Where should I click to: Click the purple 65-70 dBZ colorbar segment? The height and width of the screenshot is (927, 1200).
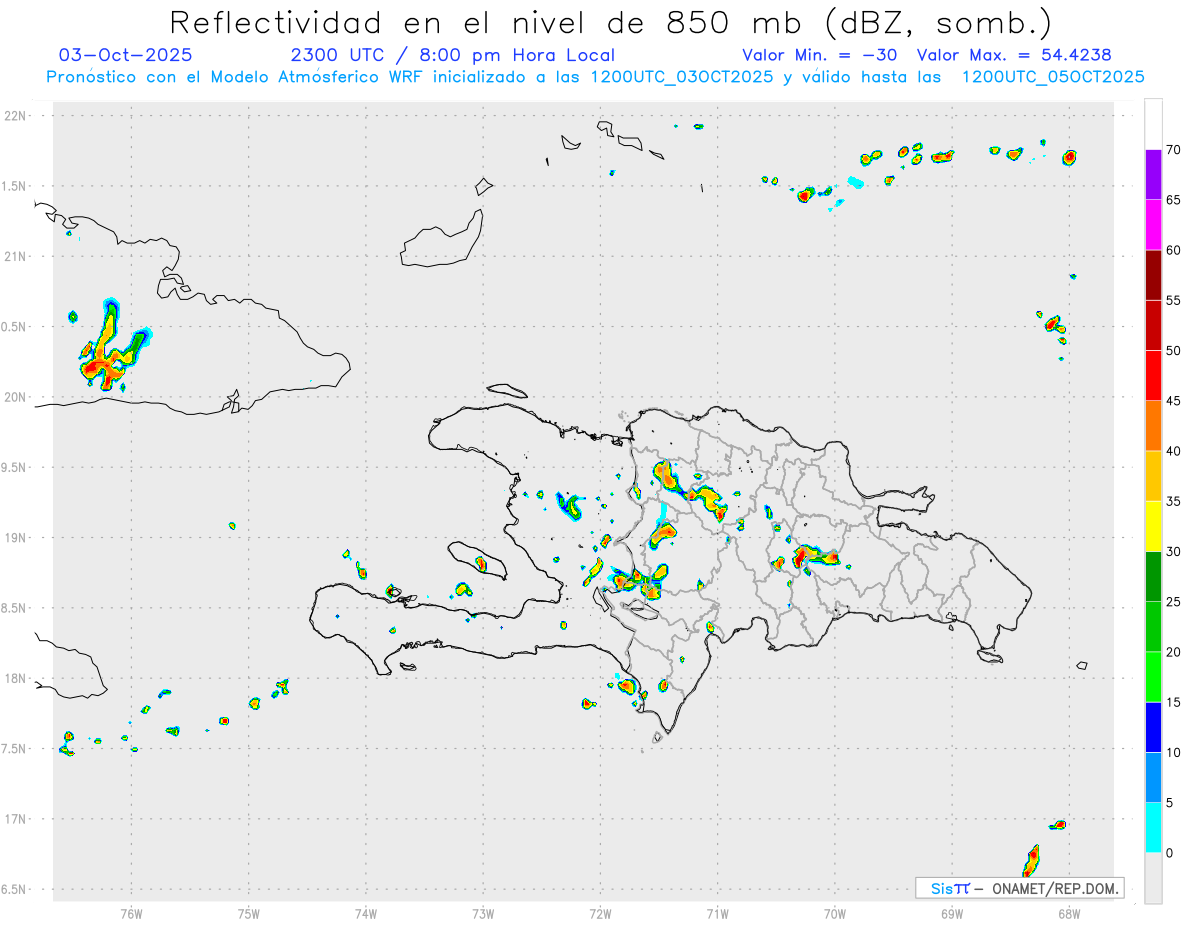[1153, 175]
